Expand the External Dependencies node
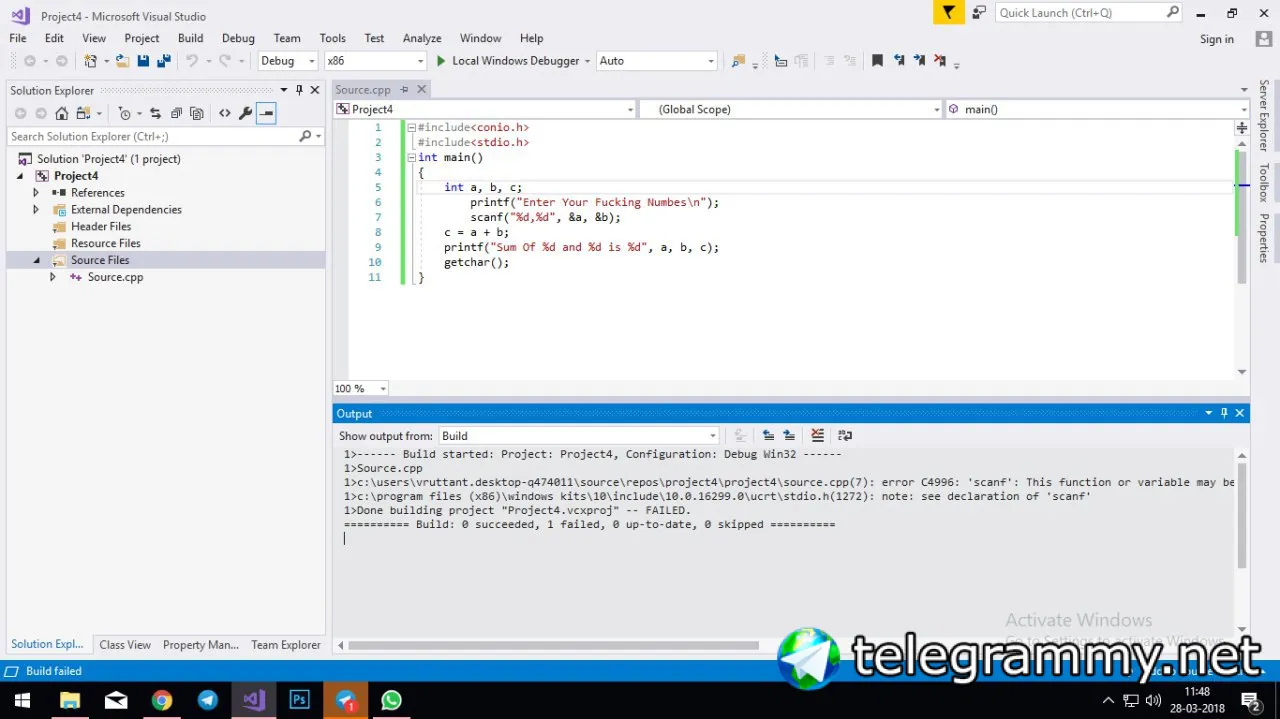1280x719 pixels. 36,209
